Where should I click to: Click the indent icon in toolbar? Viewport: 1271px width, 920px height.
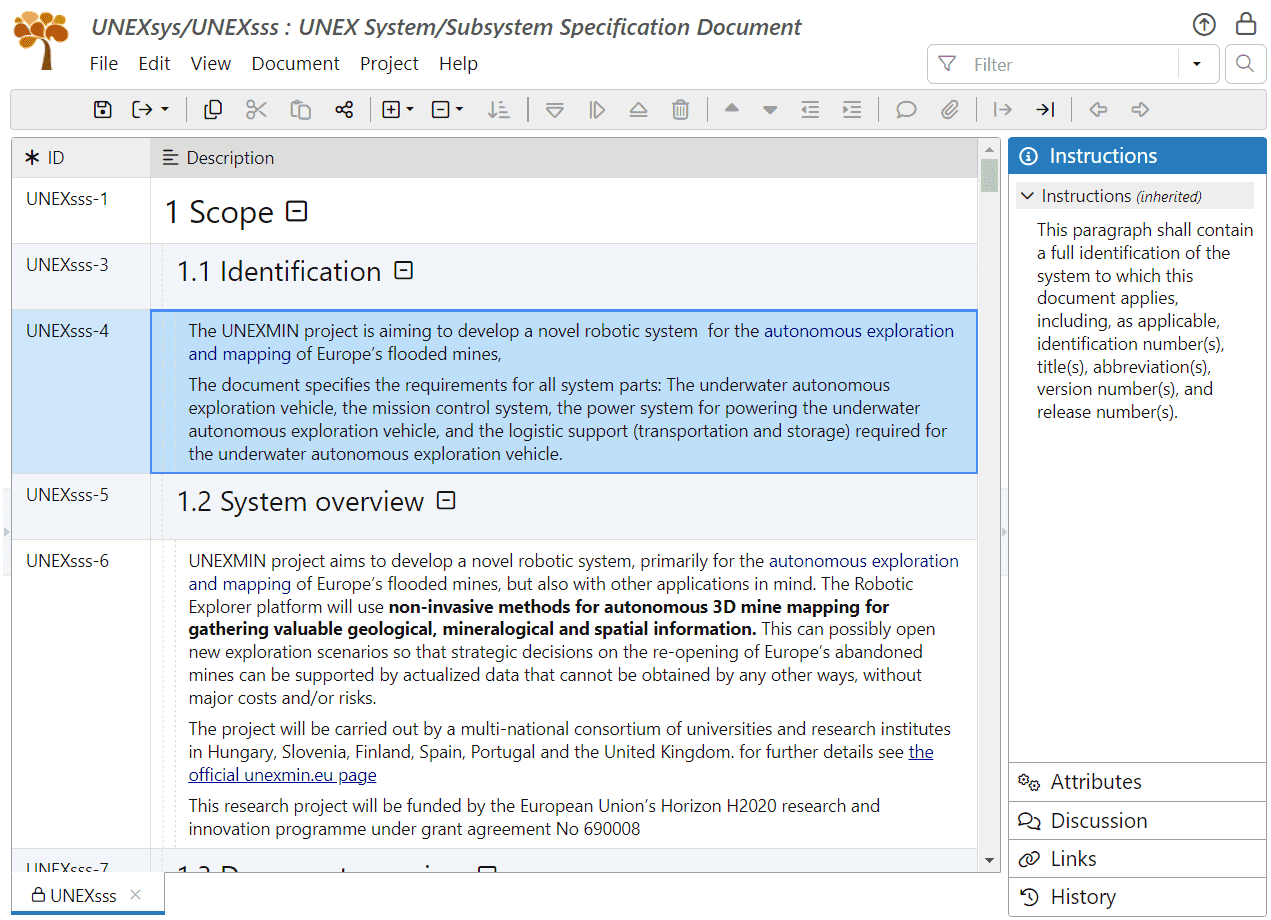(852, 110)
